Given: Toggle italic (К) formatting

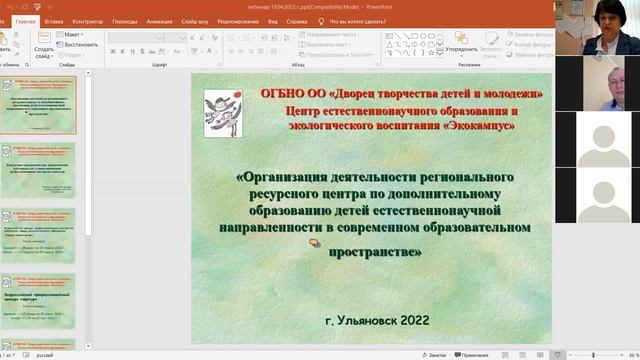Looking at the screenshot, I should pyautogui.click(x=122, y=51).
